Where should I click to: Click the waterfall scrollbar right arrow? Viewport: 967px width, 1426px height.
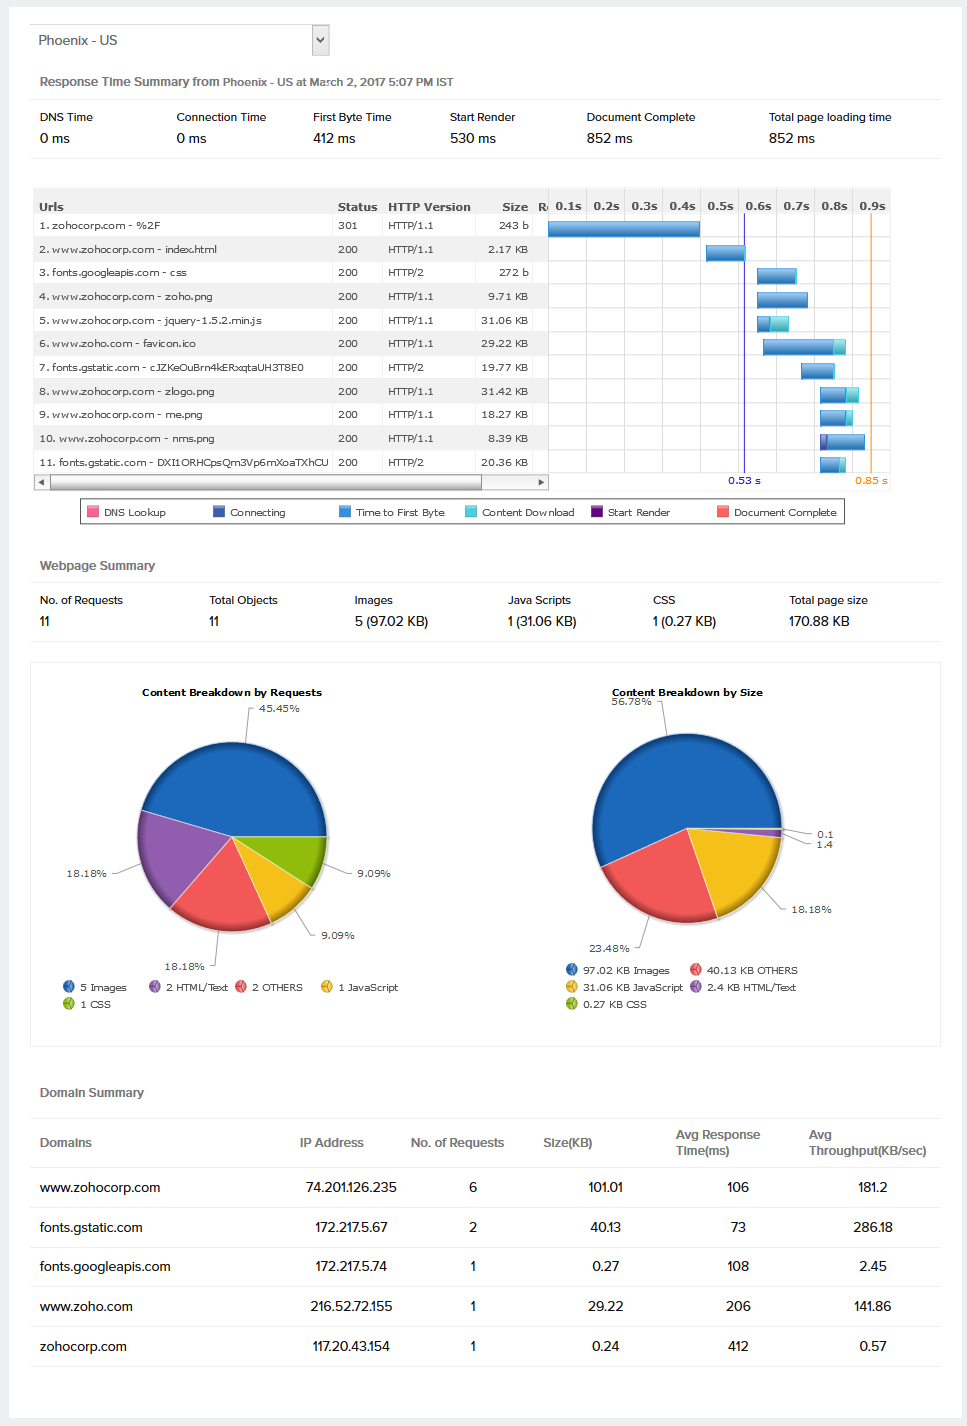(542, 482)
